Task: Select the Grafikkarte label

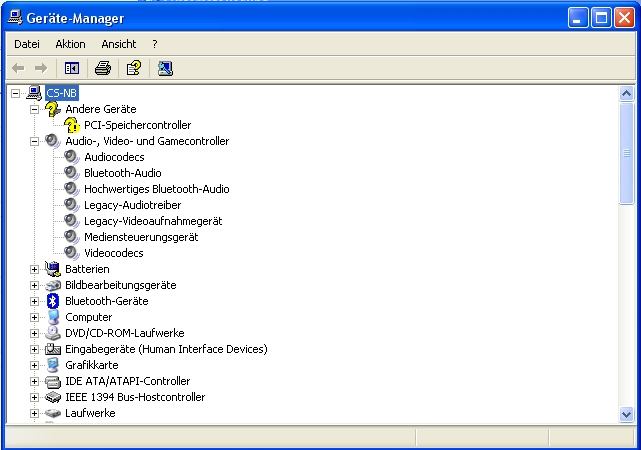Action: click(x=92, y=365)
